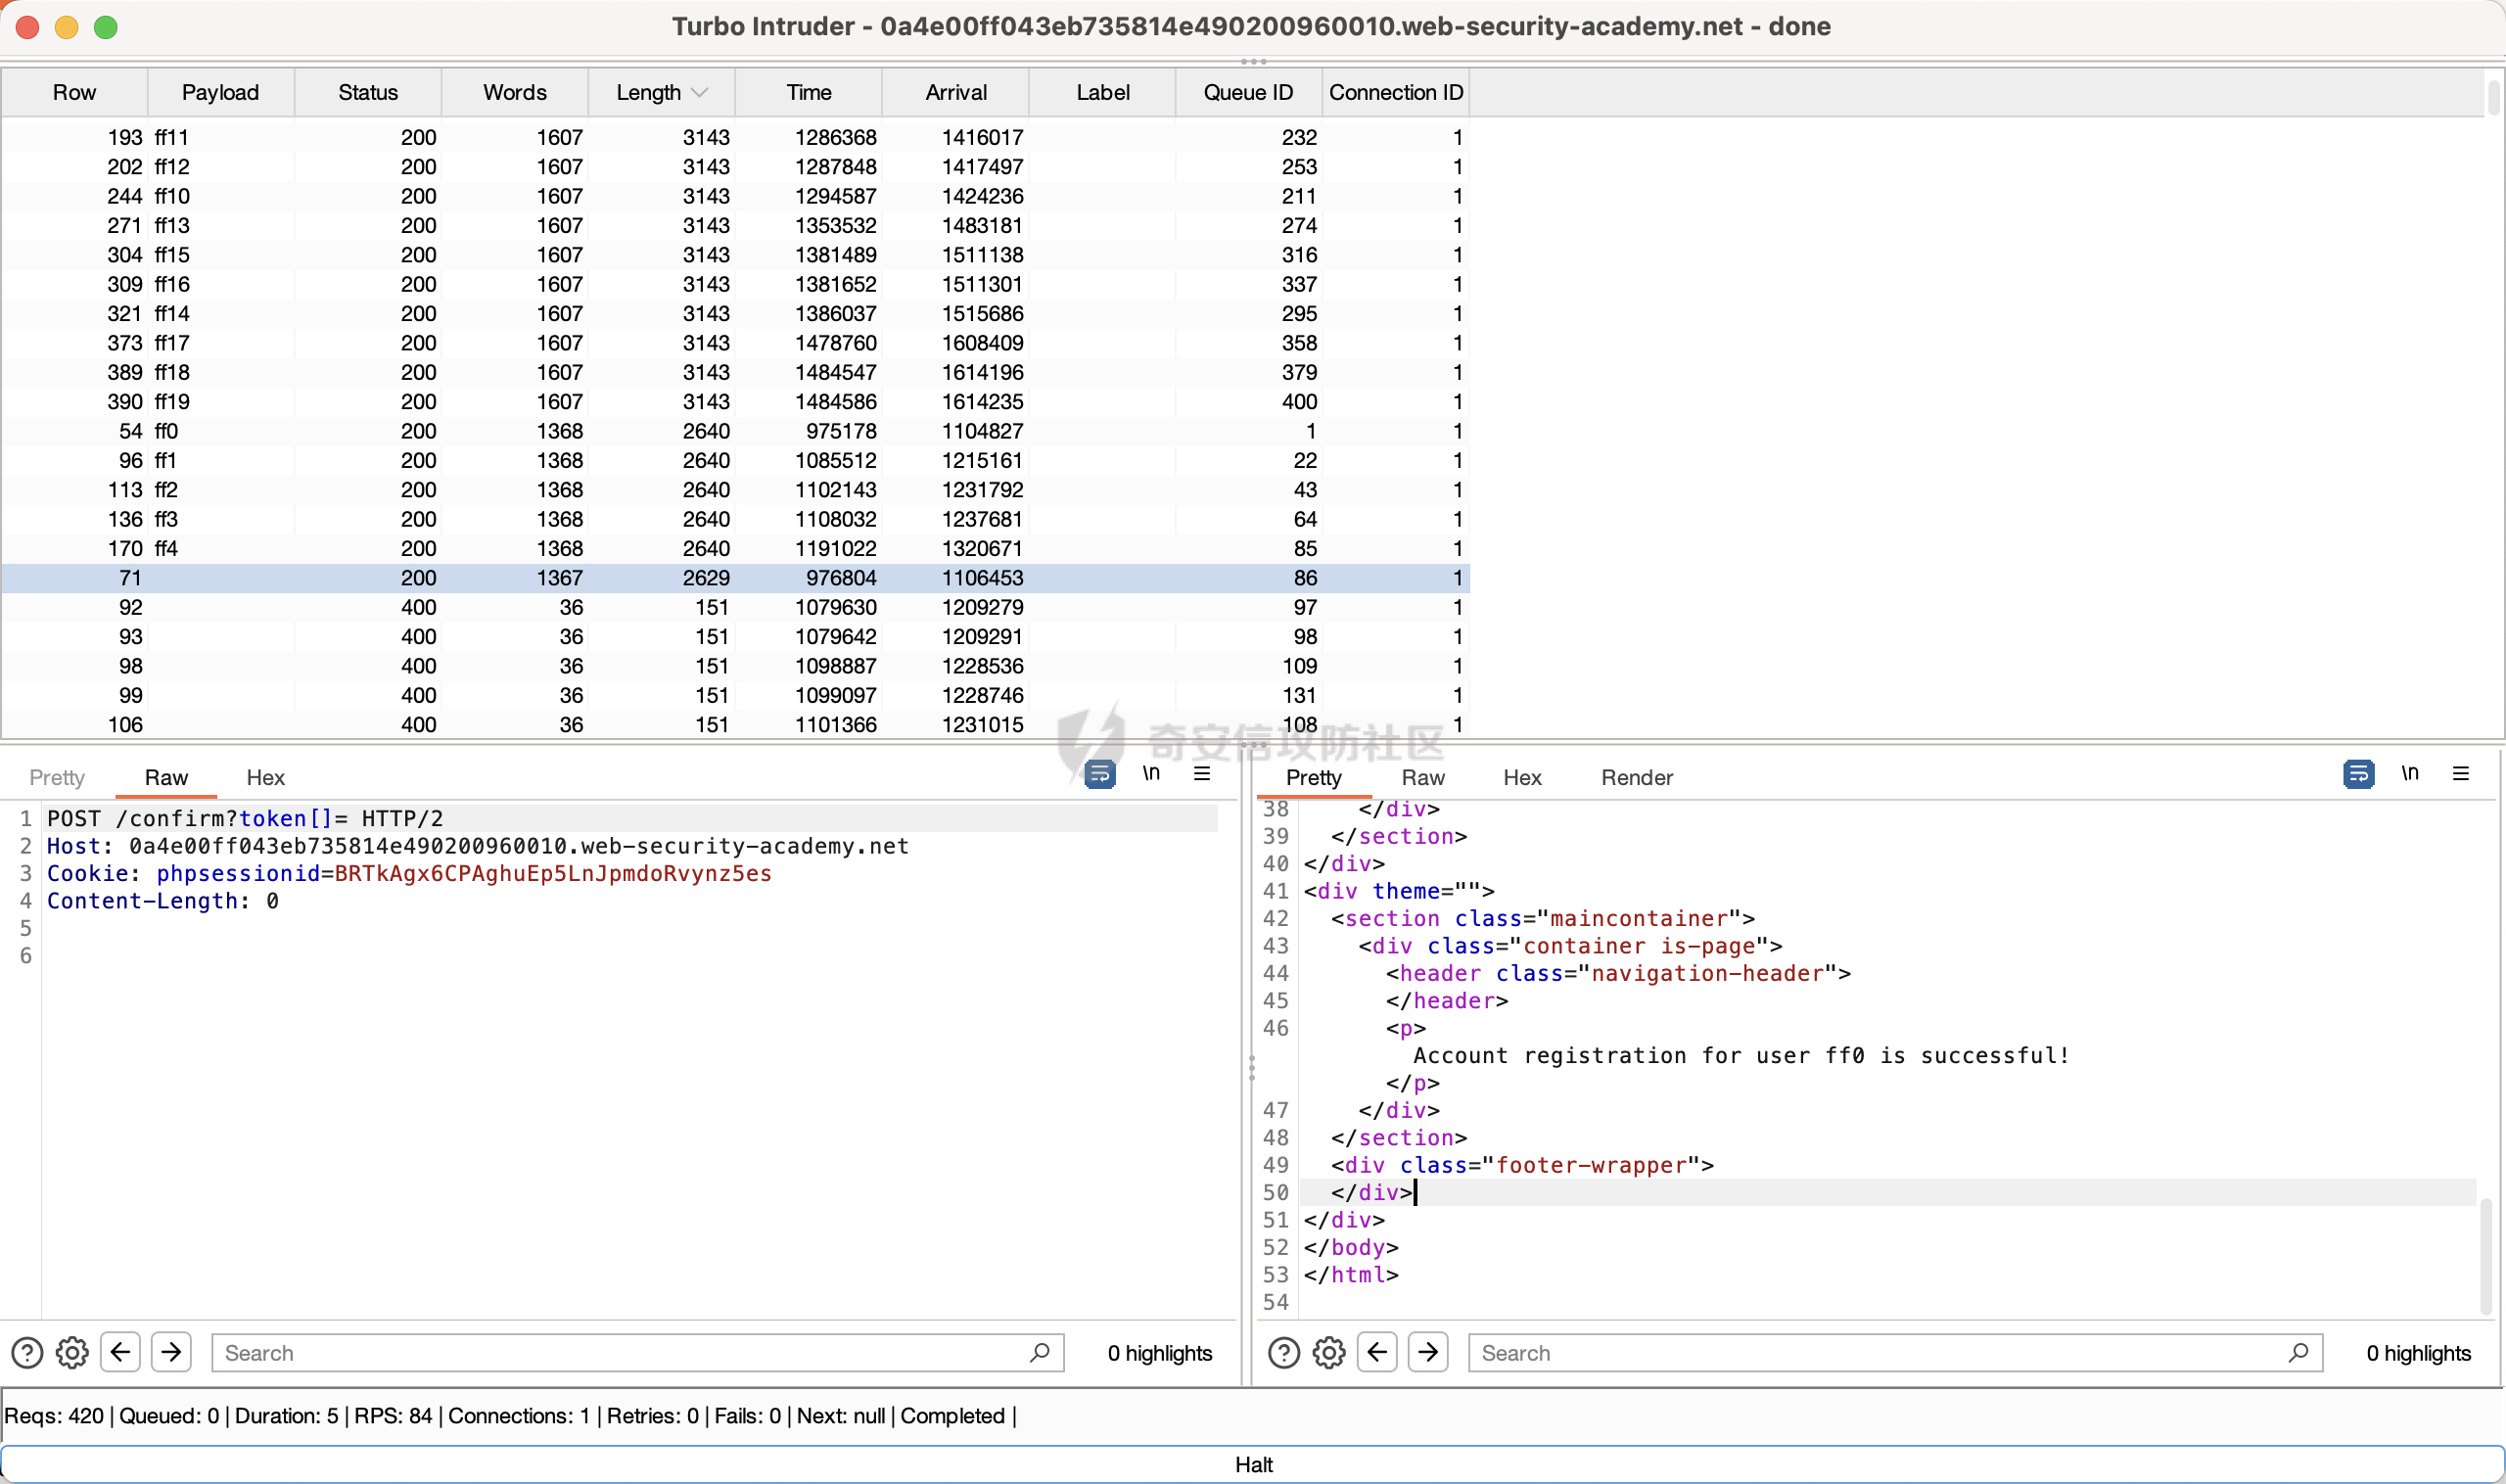Toggle show non-printable \n in response pane

coord(2409,773)
